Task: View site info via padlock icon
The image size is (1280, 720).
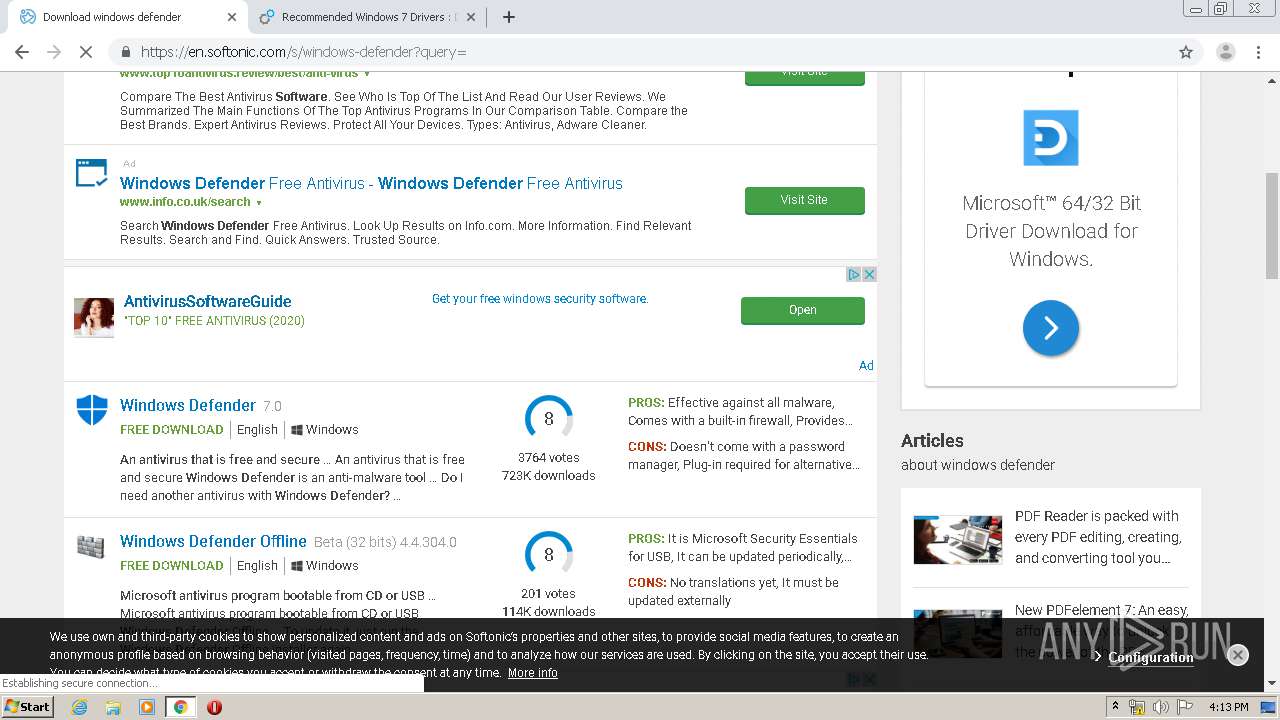Action: 126,52
